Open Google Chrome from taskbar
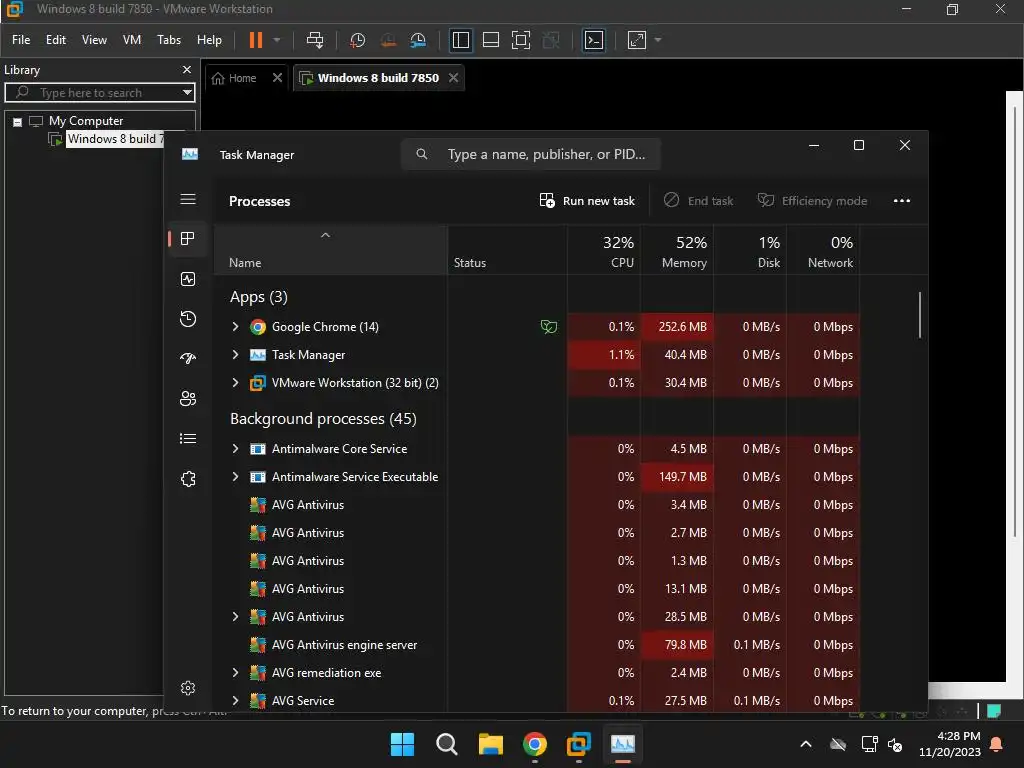The height and width of the screenshot is (768, 1024). (x=535, y=744)
